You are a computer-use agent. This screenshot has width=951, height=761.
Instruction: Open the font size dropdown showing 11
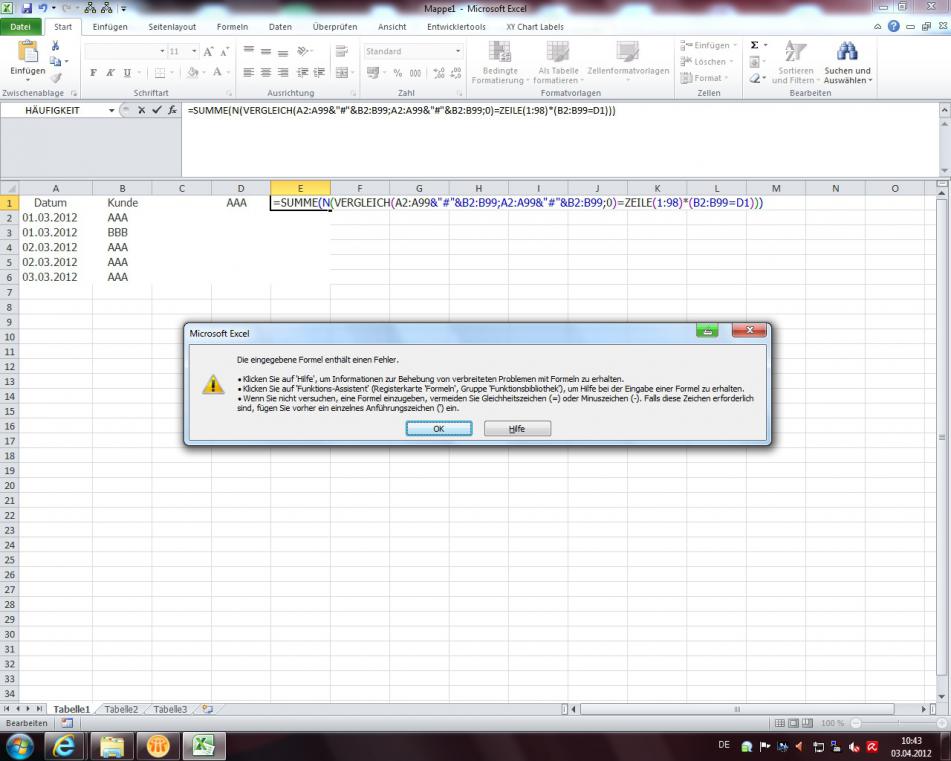(194, 52)
